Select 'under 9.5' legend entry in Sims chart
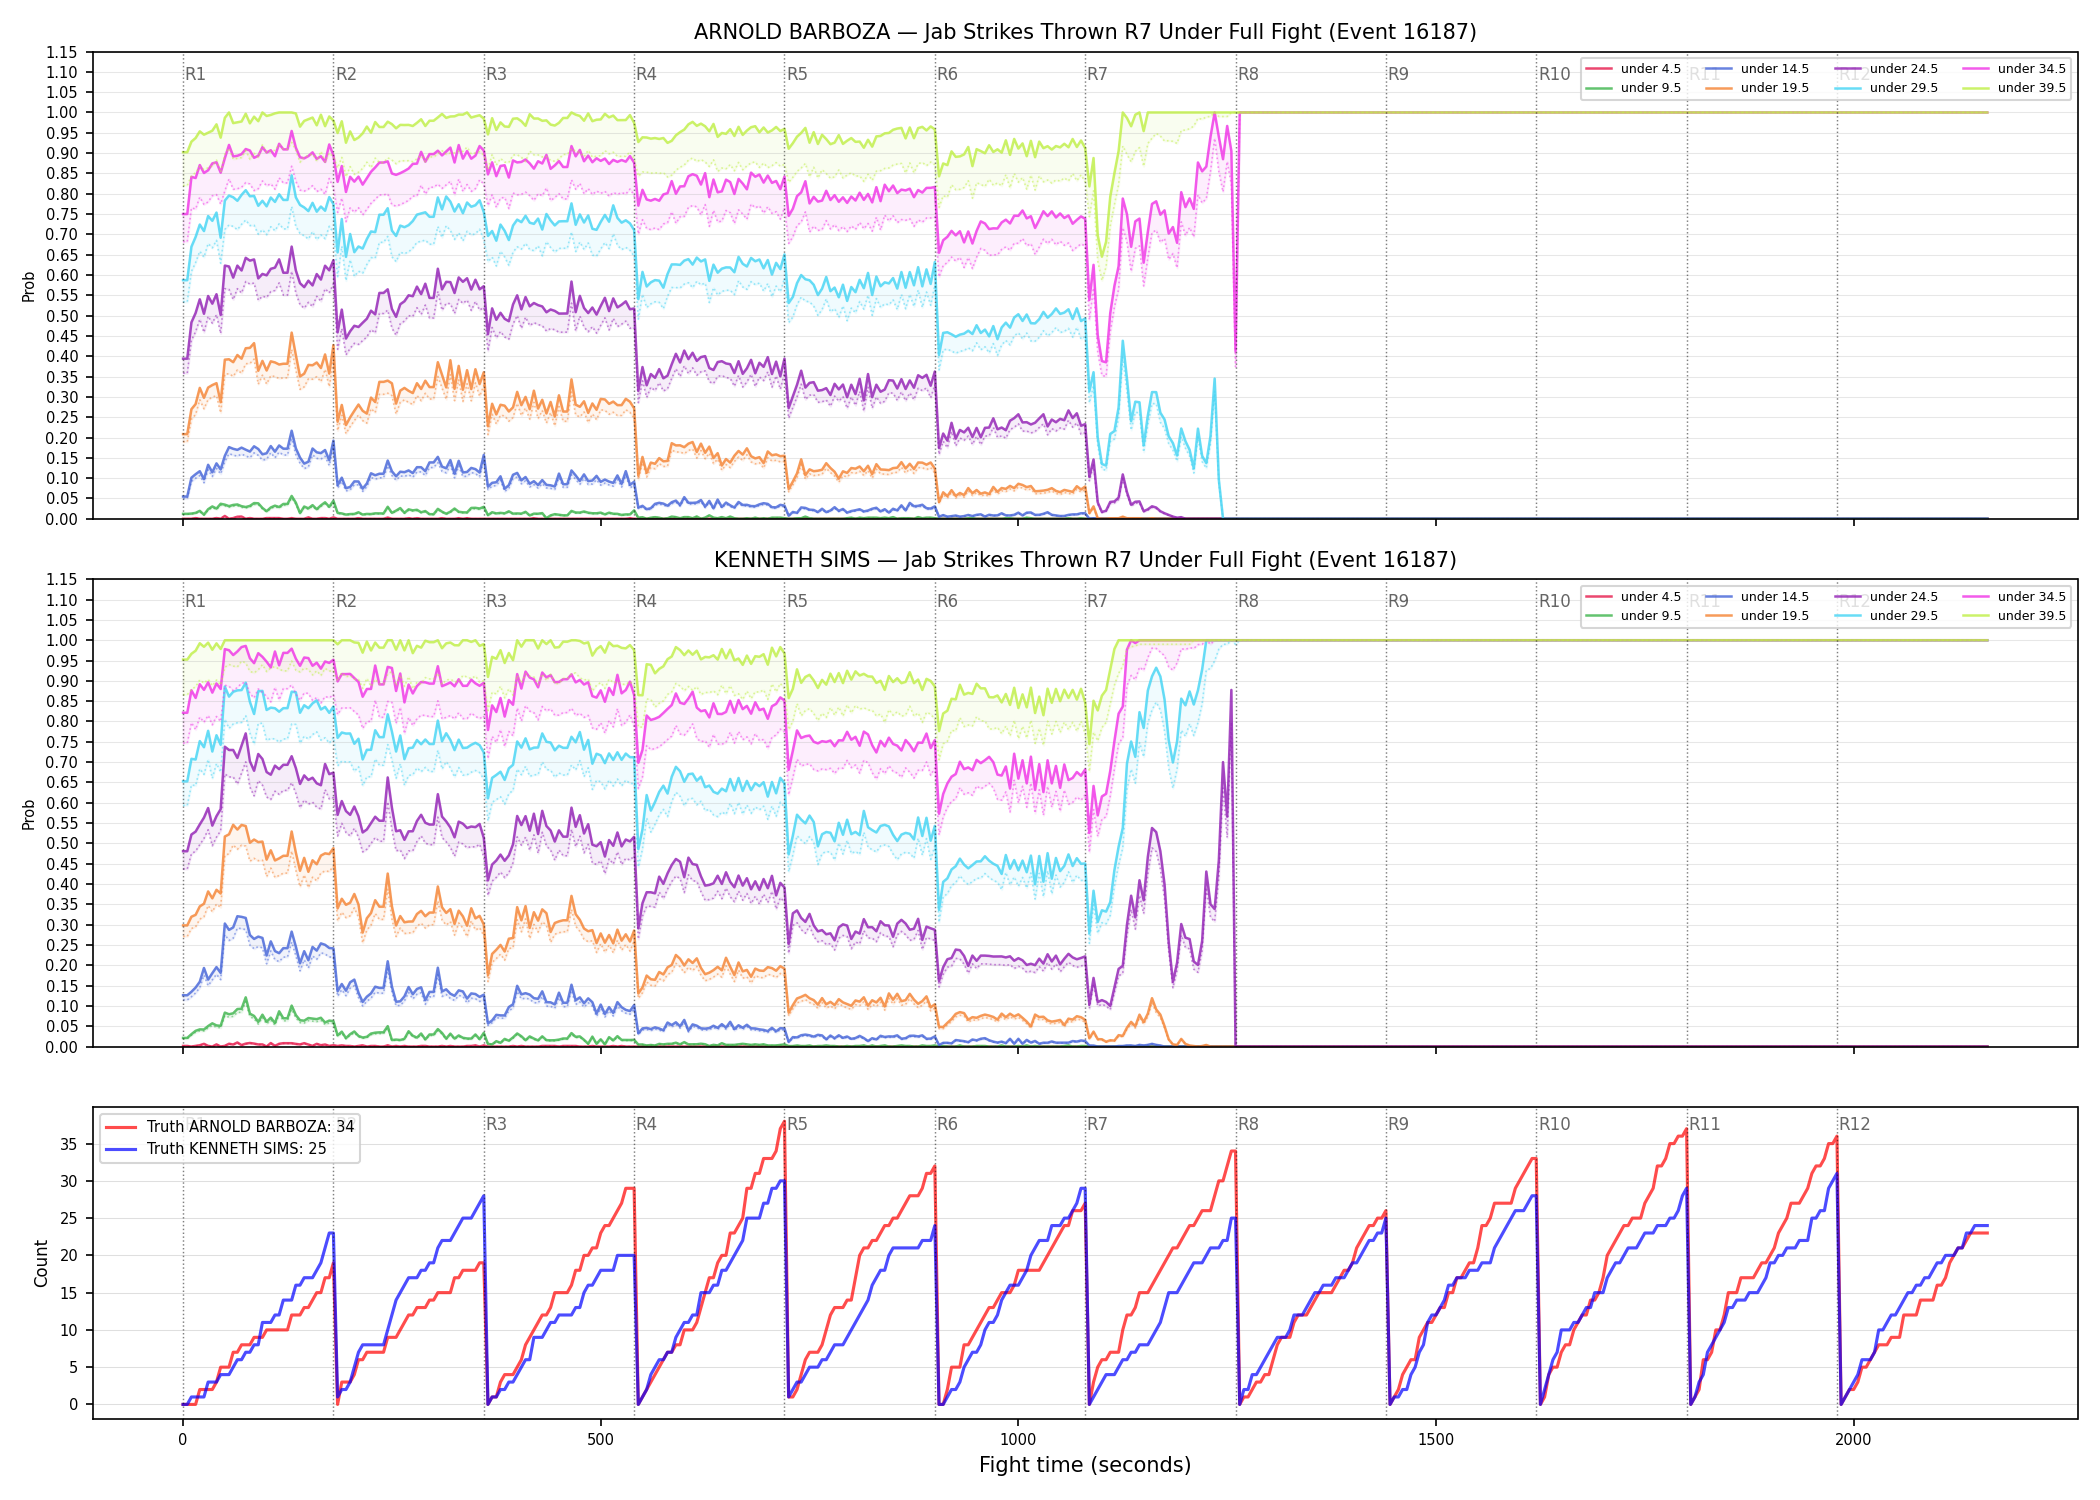 1634,616
